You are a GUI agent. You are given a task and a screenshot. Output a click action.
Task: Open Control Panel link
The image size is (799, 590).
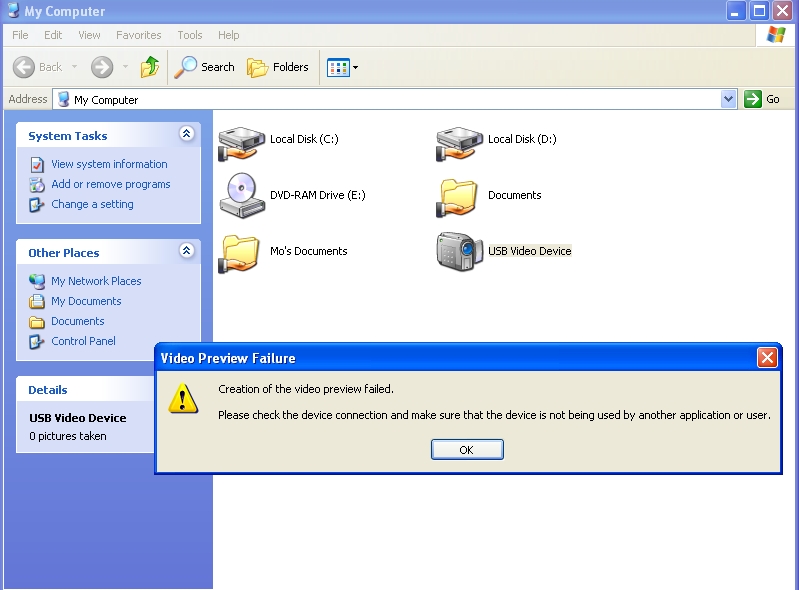tap(83, 341)
